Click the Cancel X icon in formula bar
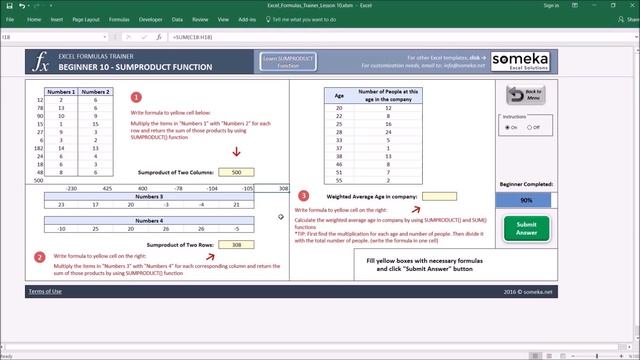Viewport: 640px width, 360px height. click(128, 37)
